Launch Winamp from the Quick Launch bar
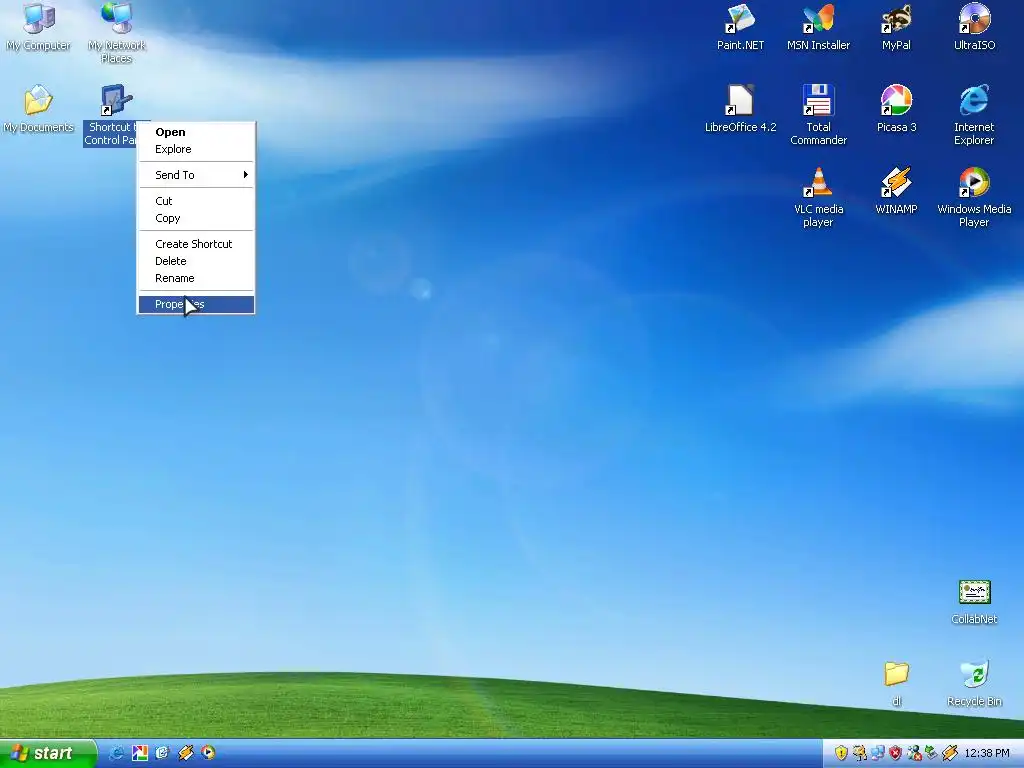The image size is (1024, 768). click(x=185, y=752)
